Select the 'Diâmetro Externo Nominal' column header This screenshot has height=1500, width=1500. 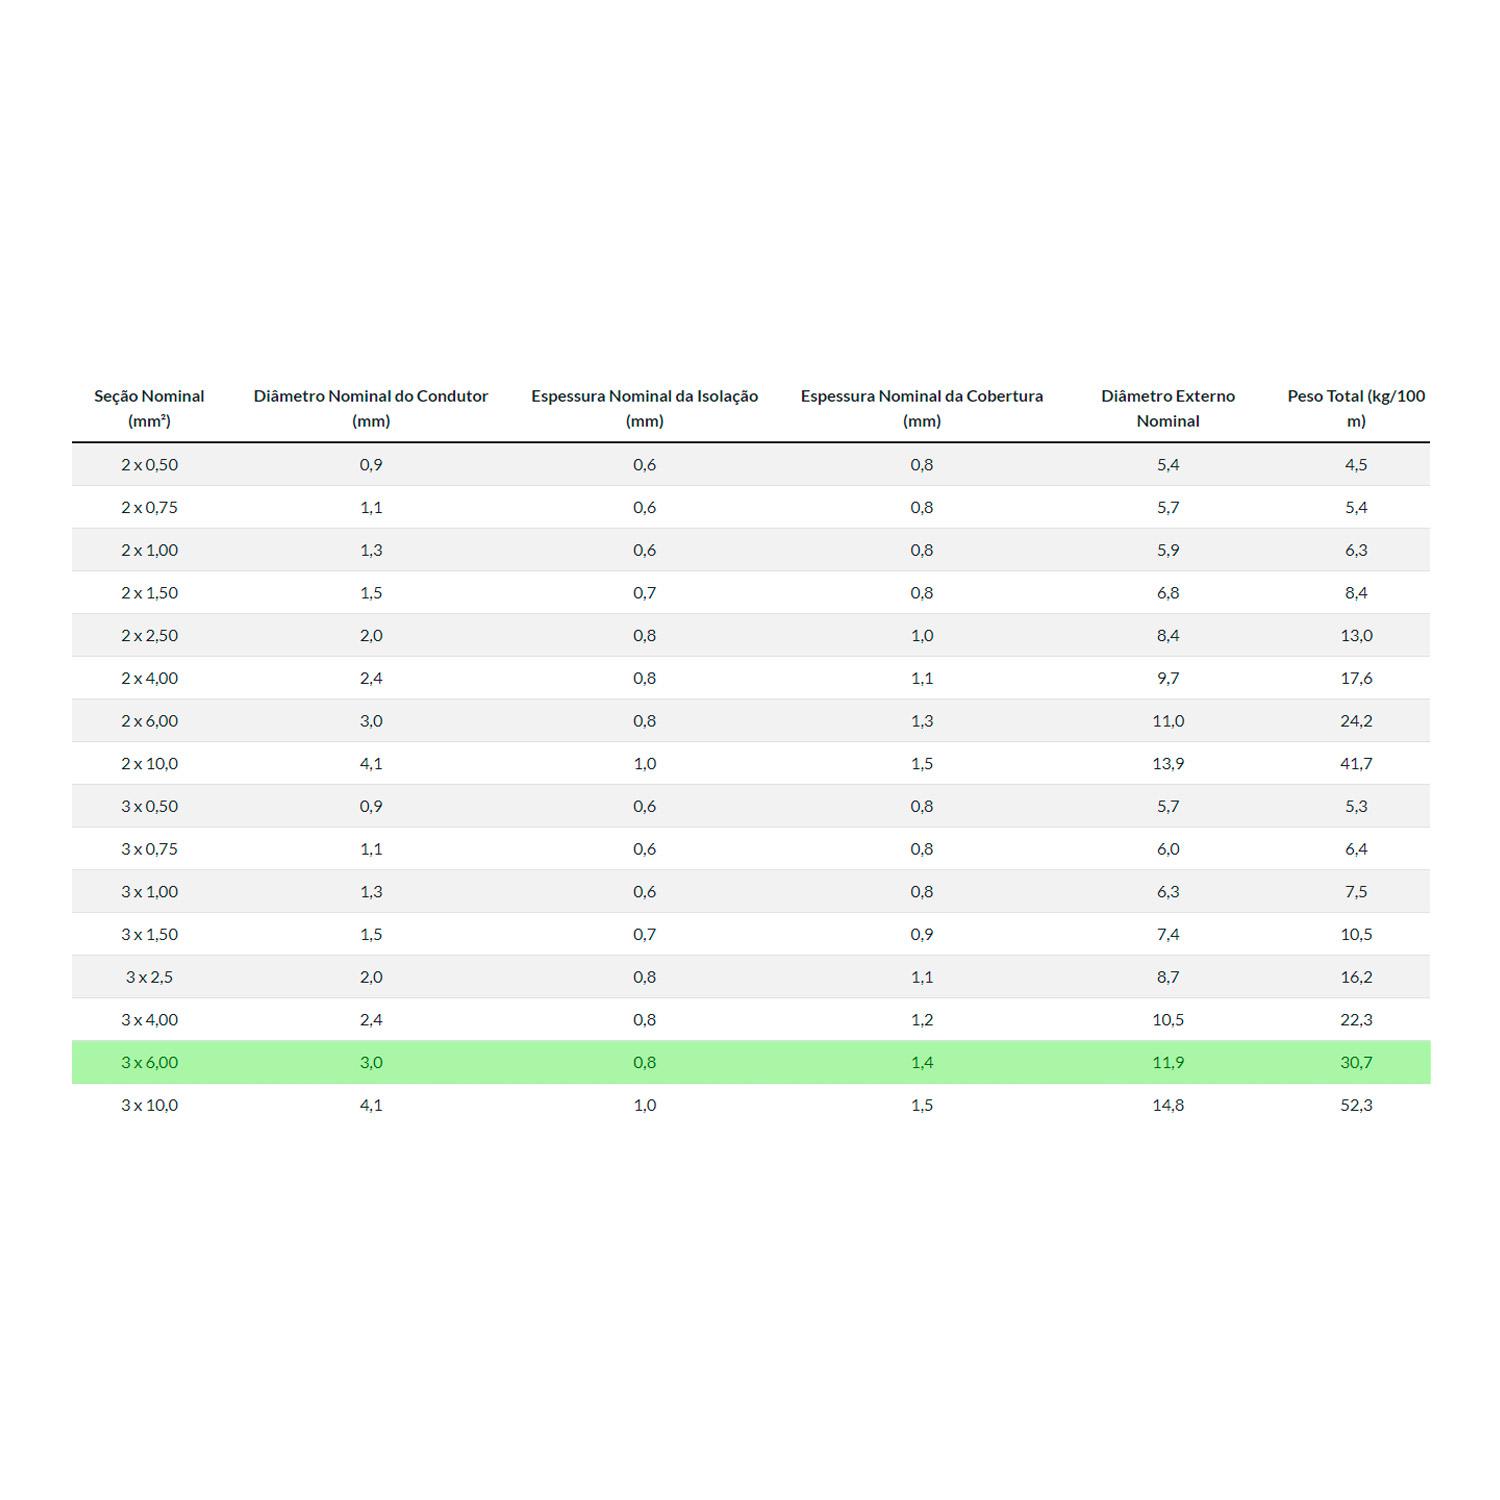1167,408
